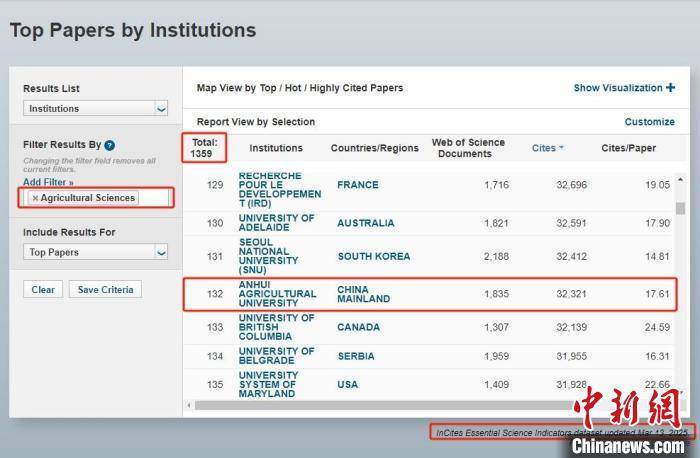The width and height of the screenshot is (700, 458).
Task: Click the horizontal scrollbar left arrow
Action: tap(189, 405)
